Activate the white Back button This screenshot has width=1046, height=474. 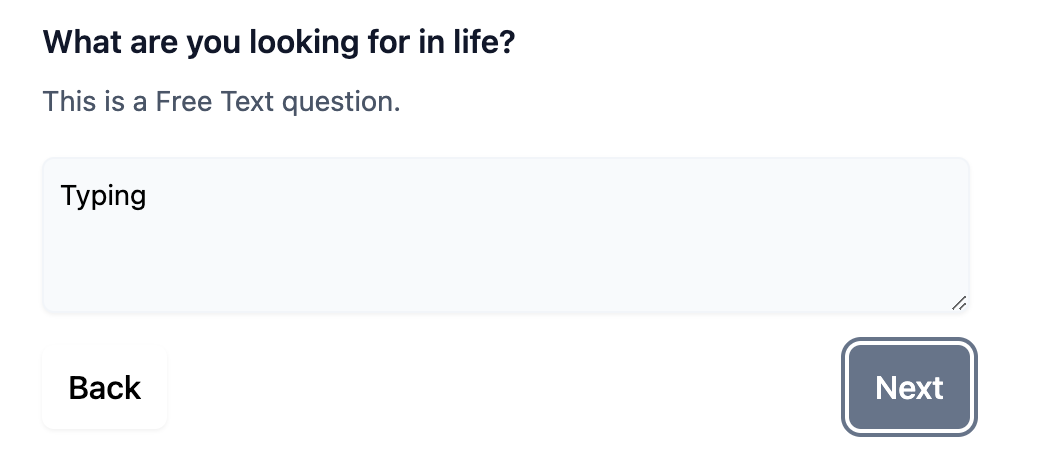(x=105, y=387)
